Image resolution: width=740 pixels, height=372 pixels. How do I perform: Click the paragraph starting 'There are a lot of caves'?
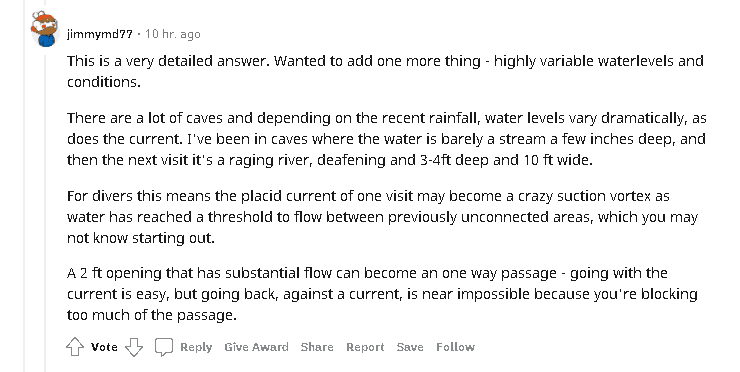click(387, 139)
